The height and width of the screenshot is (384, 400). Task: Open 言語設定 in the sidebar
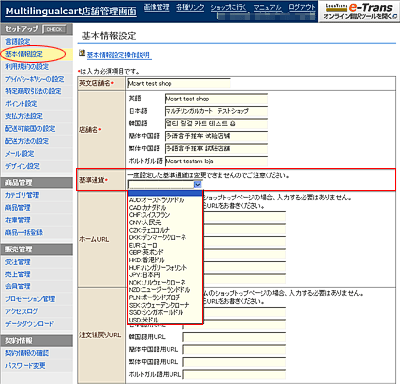[x=18, y=42]
